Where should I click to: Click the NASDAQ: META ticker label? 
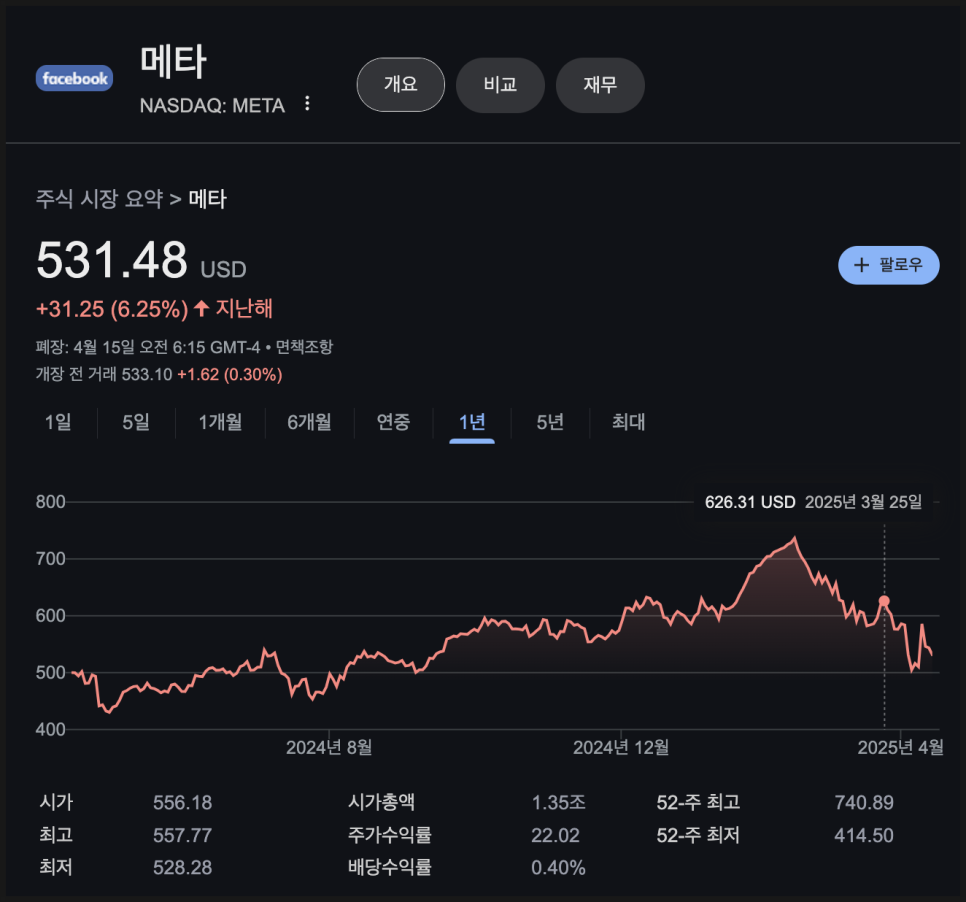click(212, 106)
